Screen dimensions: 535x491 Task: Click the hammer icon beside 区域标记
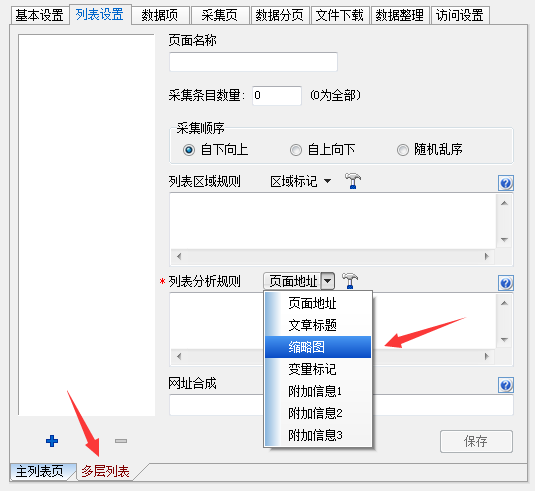(353, 180)
